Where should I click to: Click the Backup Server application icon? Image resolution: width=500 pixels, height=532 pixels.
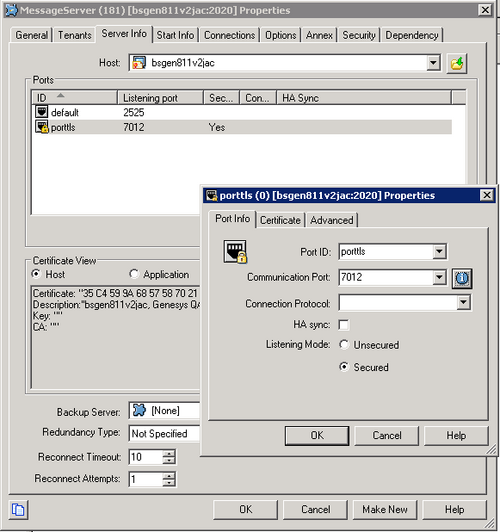pos(139,411)
